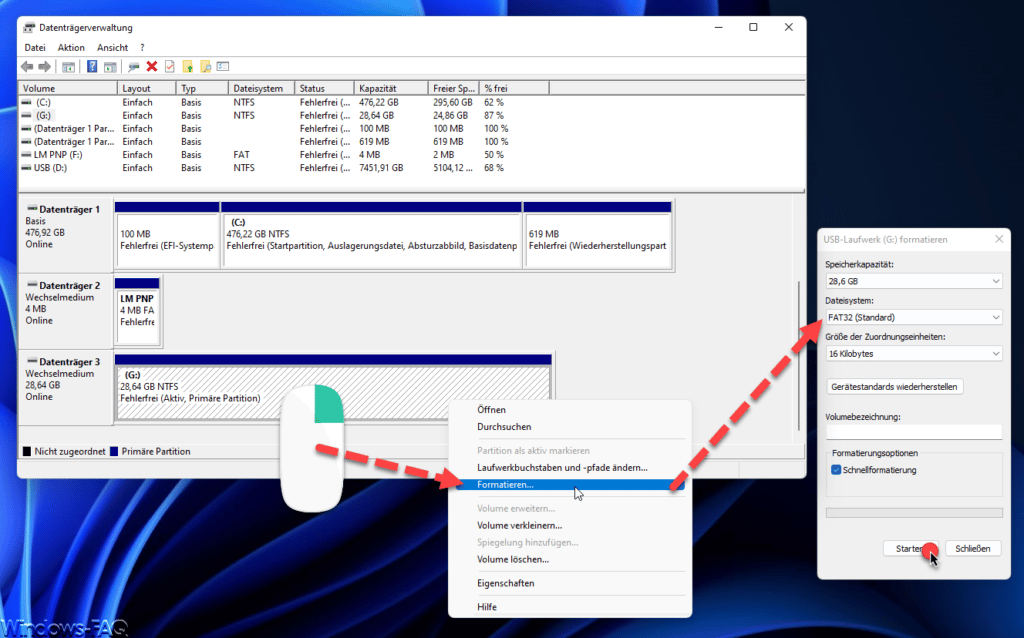Click the drive icon of the (G:) volume row
This screenshot has height=638, width=1024.
(26, 116)
